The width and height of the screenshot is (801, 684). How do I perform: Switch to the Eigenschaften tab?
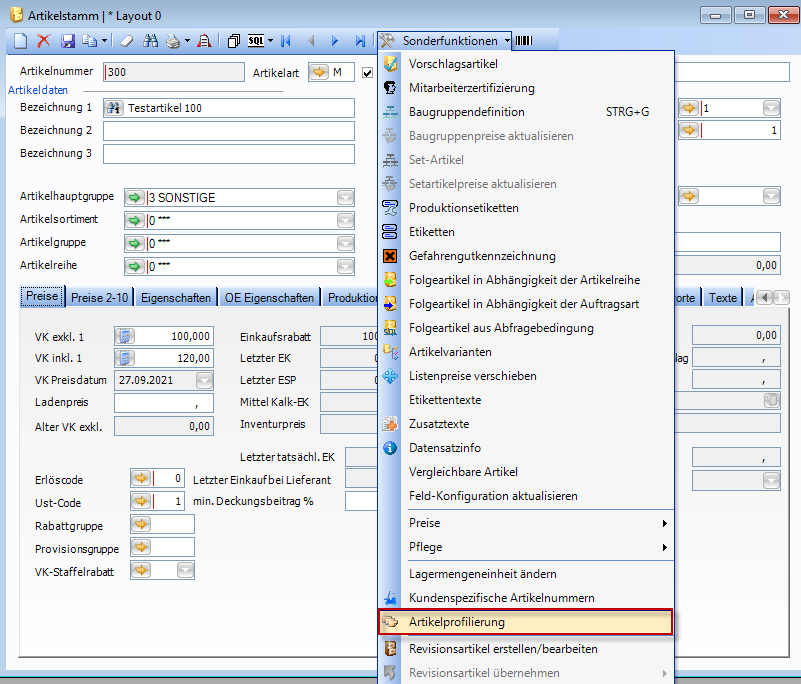[176, 297]
